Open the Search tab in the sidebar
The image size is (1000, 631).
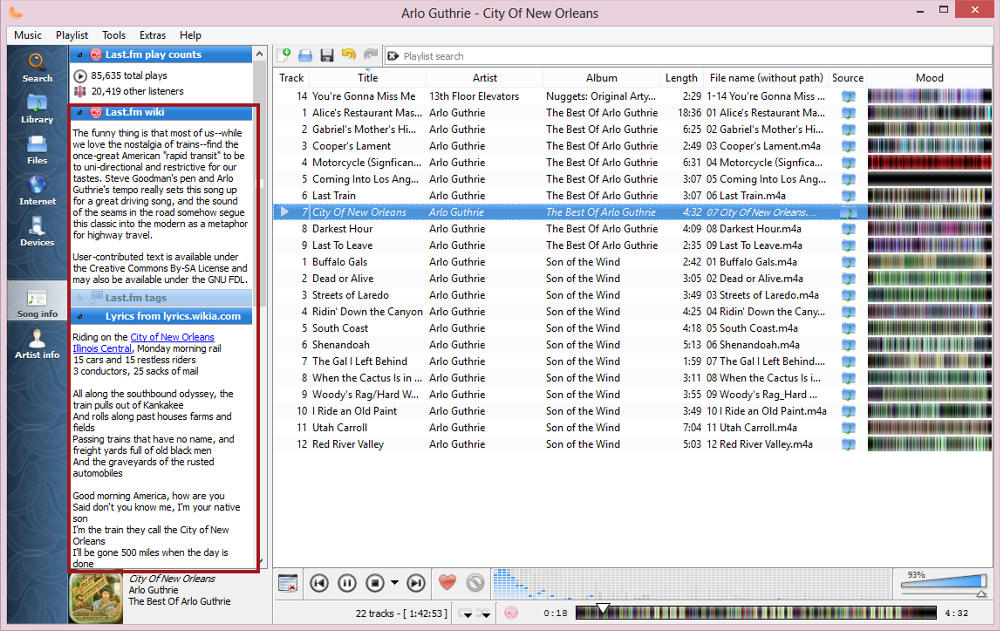coord(37,68)
